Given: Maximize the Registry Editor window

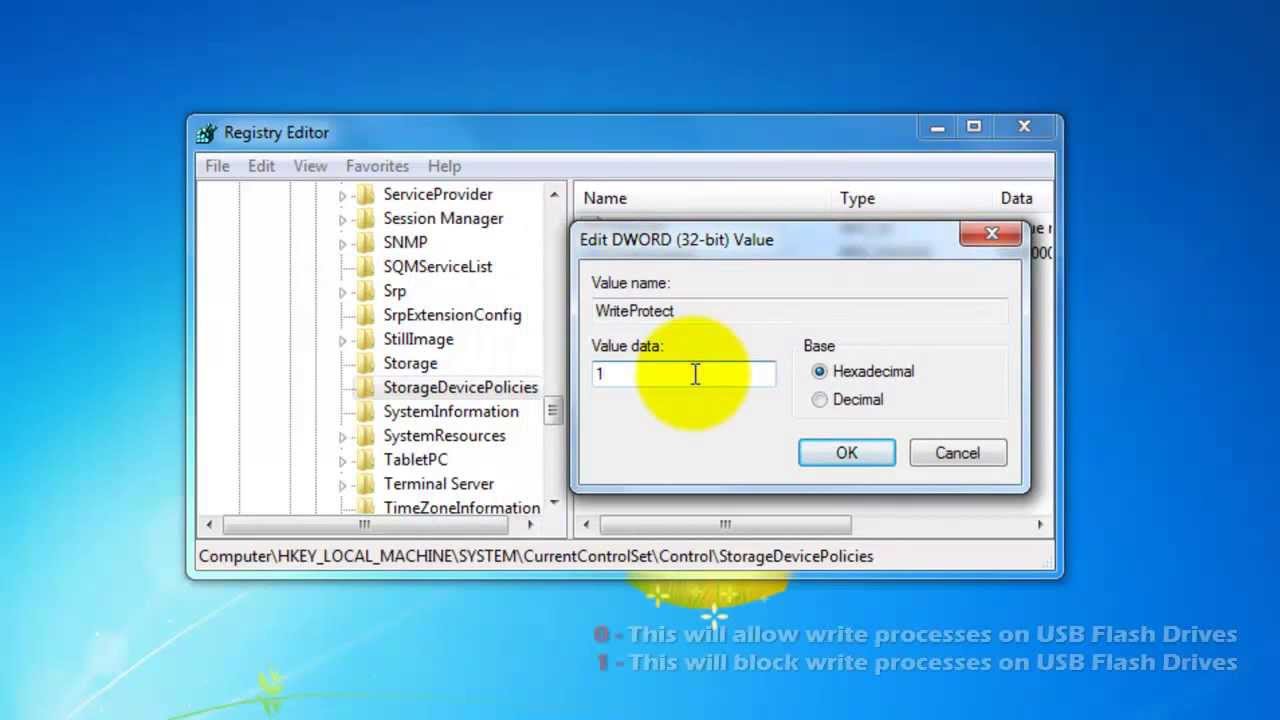Looking at the screenshot, I should point(974,127).
